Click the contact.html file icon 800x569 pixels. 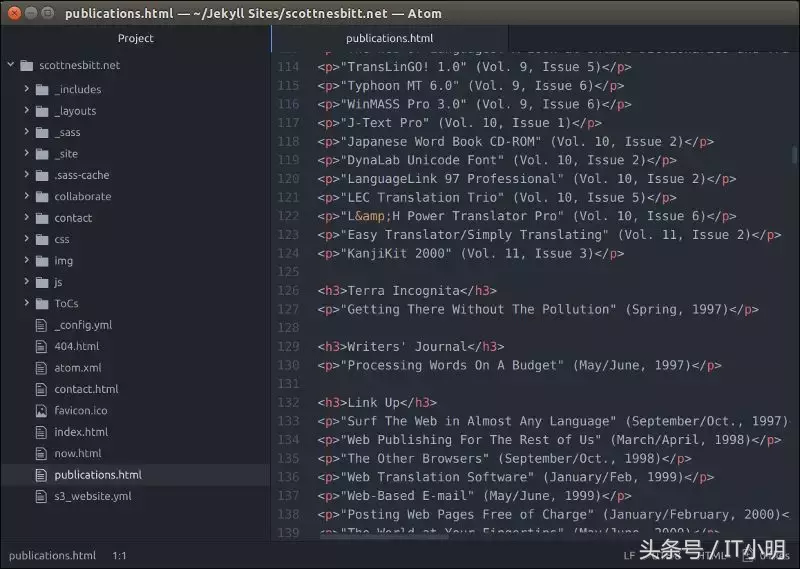[x=41, y=389]
